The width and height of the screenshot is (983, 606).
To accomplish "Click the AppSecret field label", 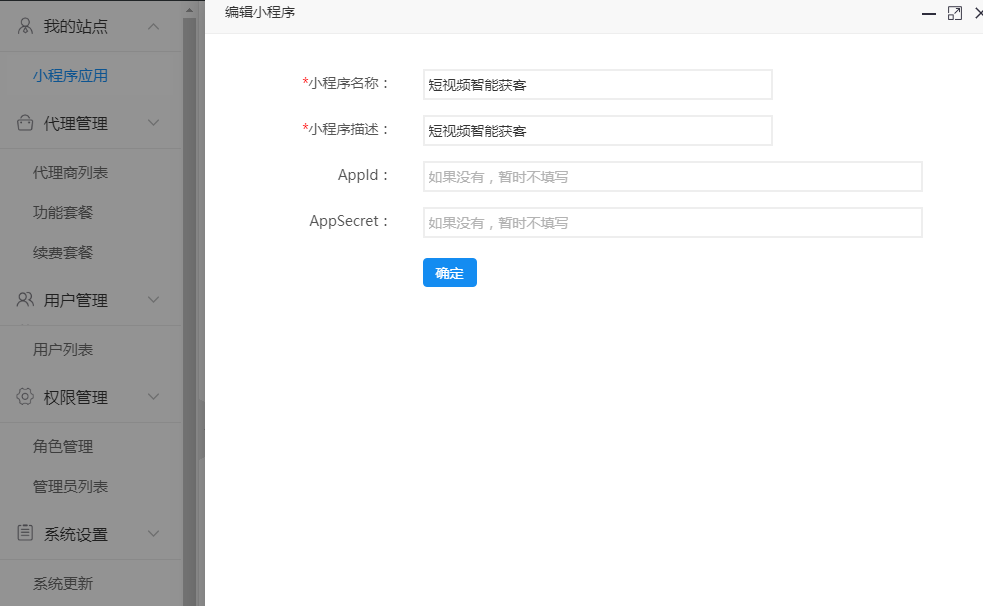I will [349, 221].
